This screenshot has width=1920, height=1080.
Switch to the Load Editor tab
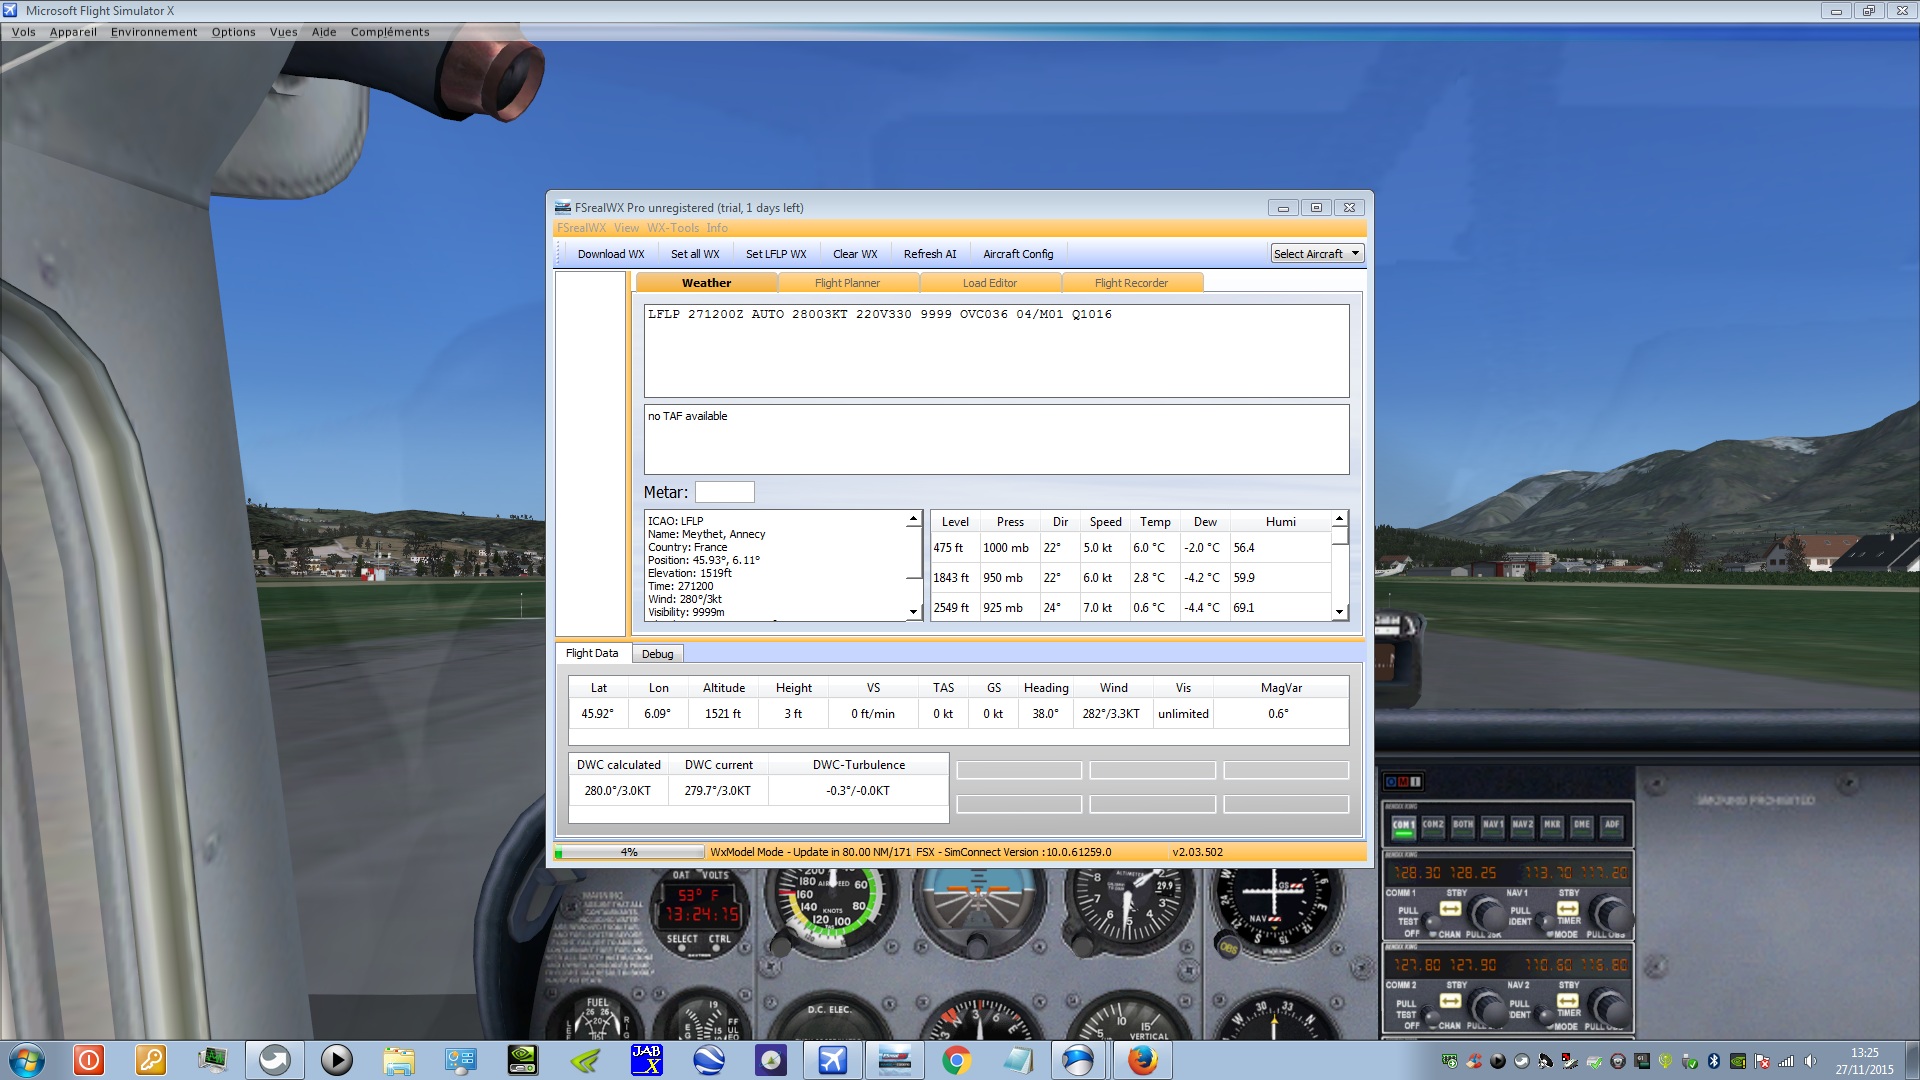coord(990,283)
